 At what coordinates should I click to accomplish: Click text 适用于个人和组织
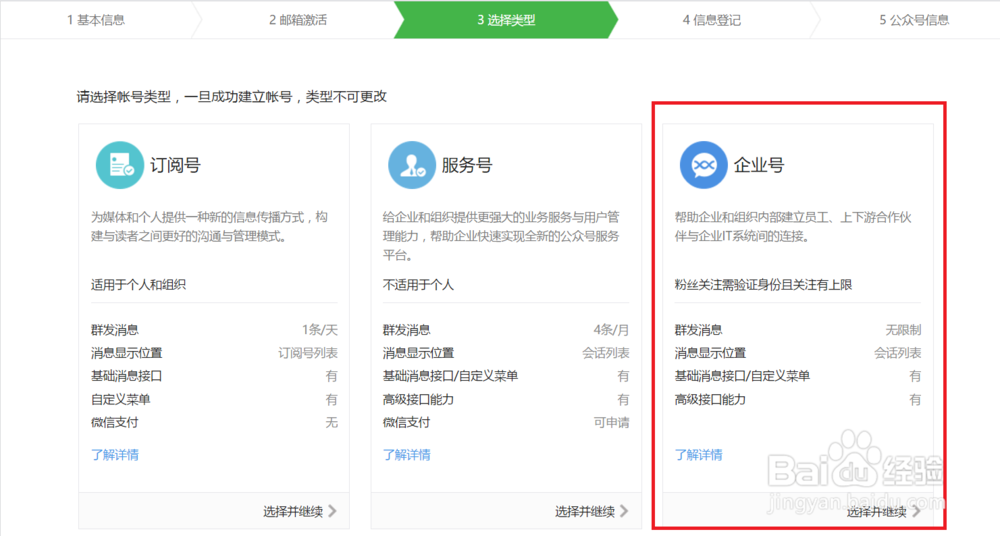138,285
